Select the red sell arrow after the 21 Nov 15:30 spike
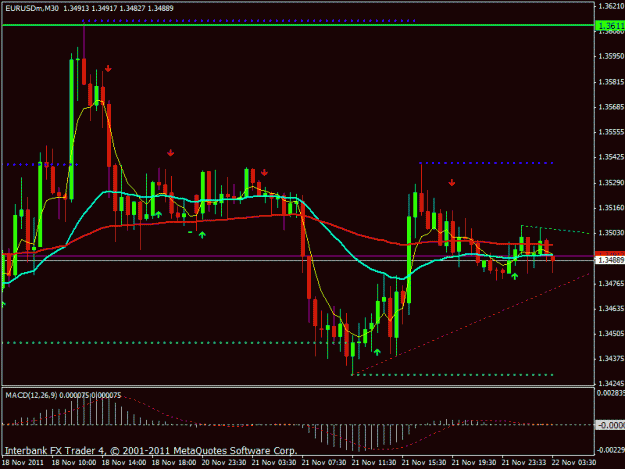This screenshot has width=625, height=469. tap(452, 182)
